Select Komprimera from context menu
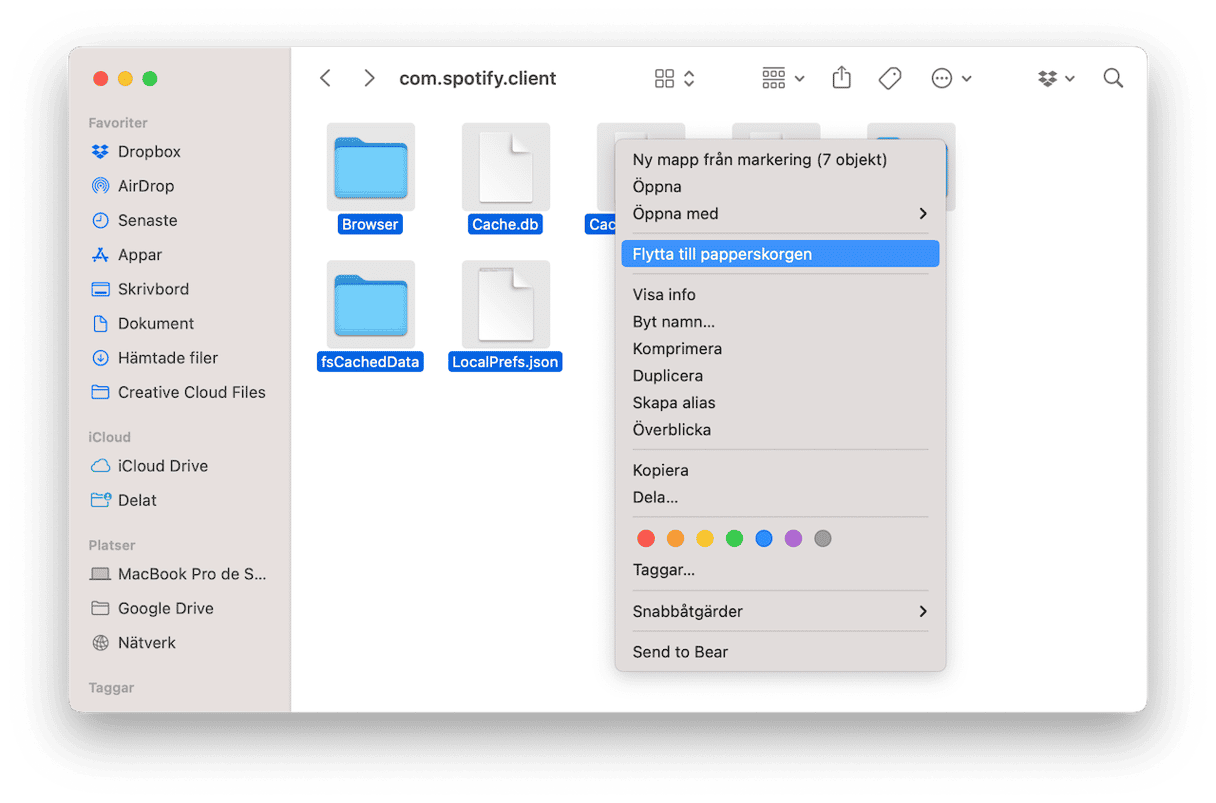This screenshot has width=1216, height=803. click(677, 349)
